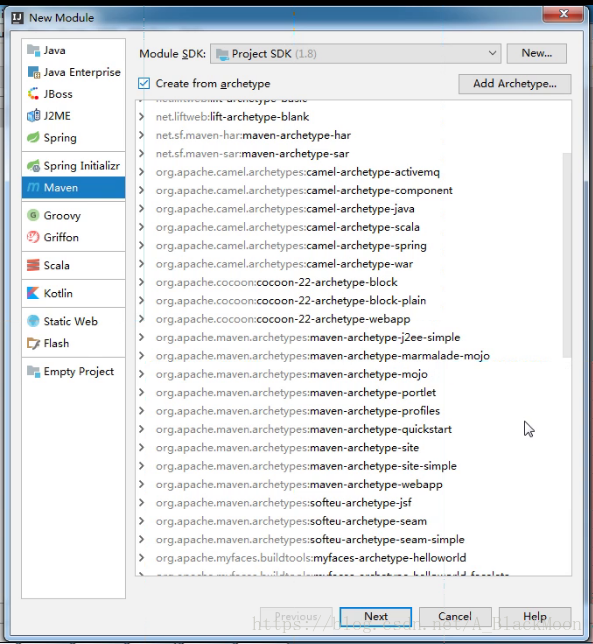
Task: Click the New... SDK button
Action: pos(537,53)
